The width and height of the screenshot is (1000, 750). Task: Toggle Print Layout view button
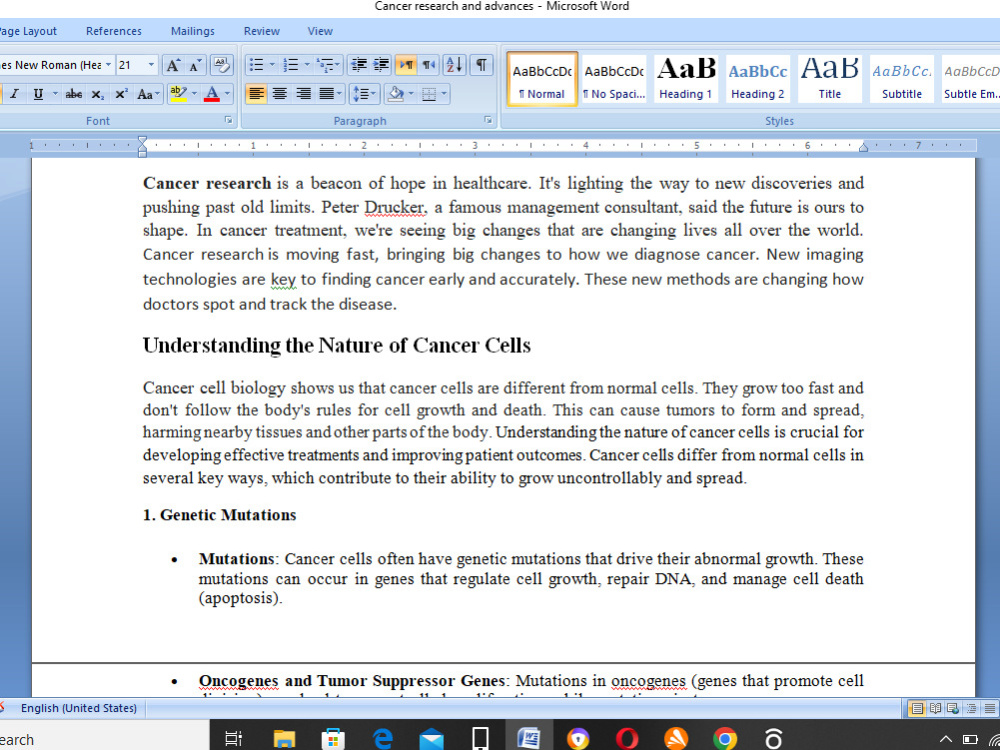coord(917,708)
